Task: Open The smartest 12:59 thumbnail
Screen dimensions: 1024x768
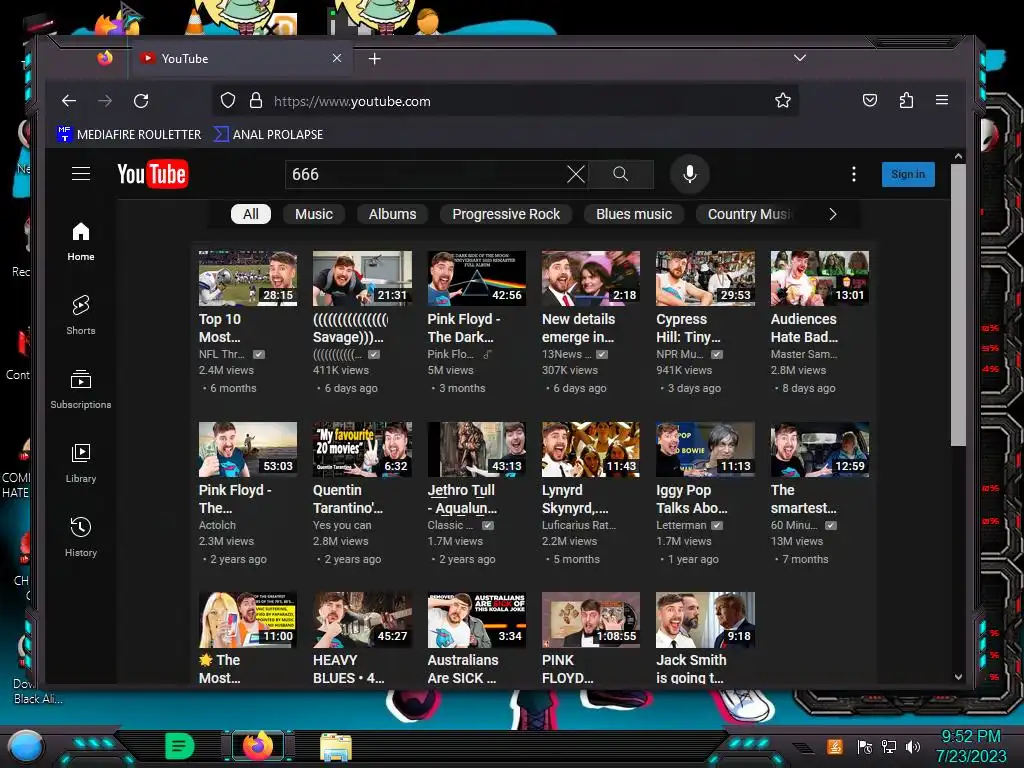Action: coord(820,449)
